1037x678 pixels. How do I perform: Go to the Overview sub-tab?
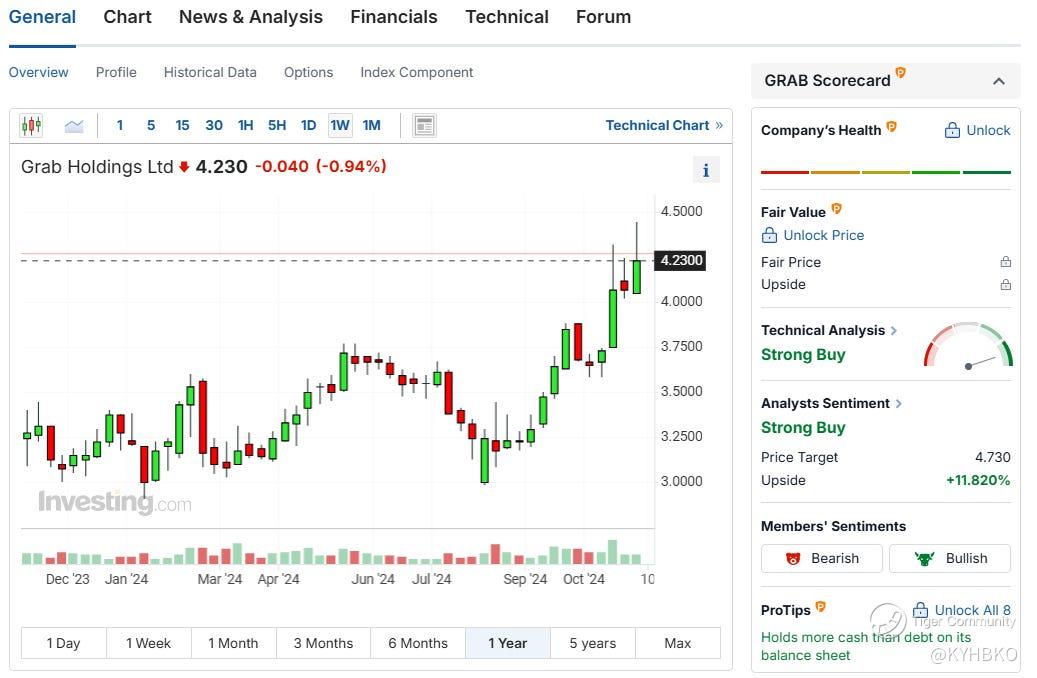click(38, 72)
